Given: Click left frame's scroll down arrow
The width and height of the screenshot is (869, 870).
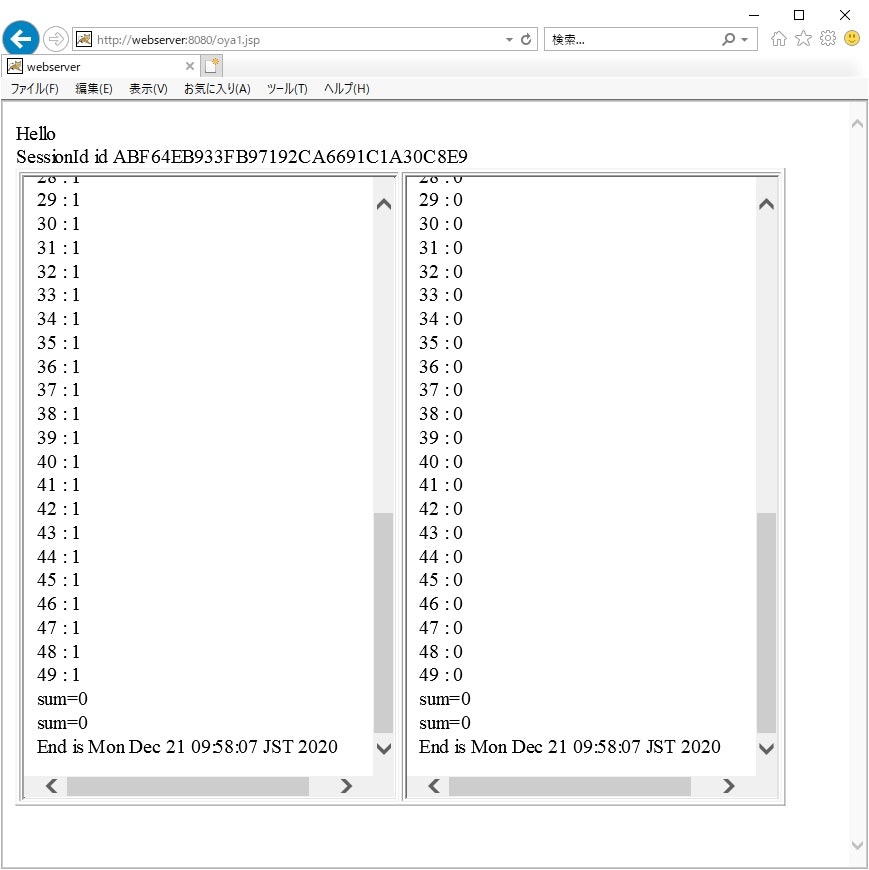Looking at the screenshot, I should 383,748.
